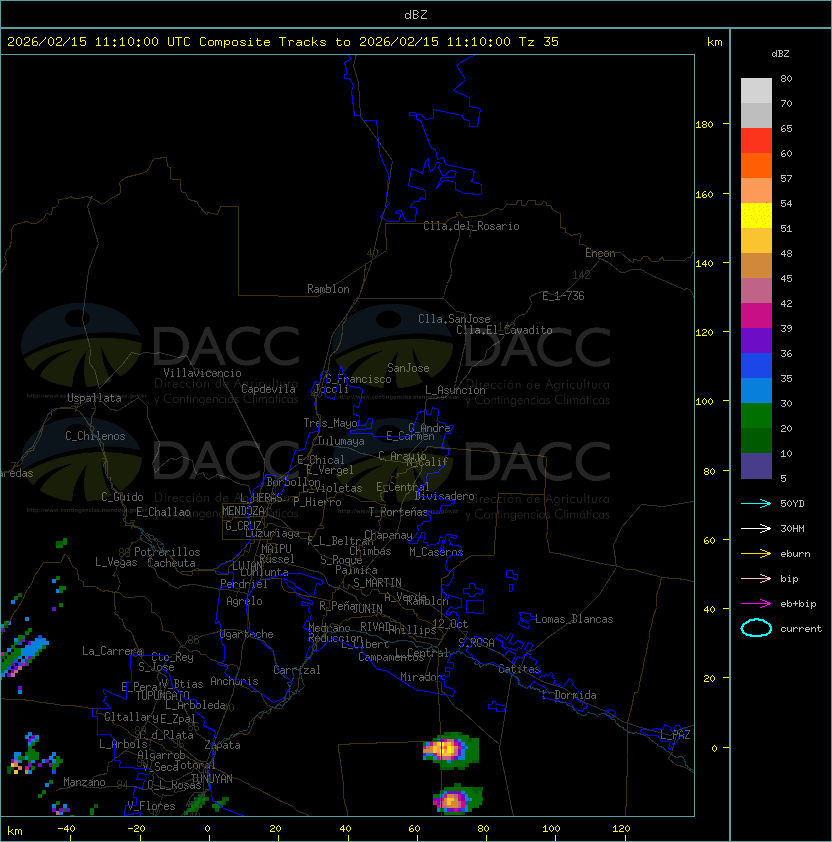832x842 pixels.
Task: Click the lower storm cell at map bottom
Action: click(x=457, y=799)
